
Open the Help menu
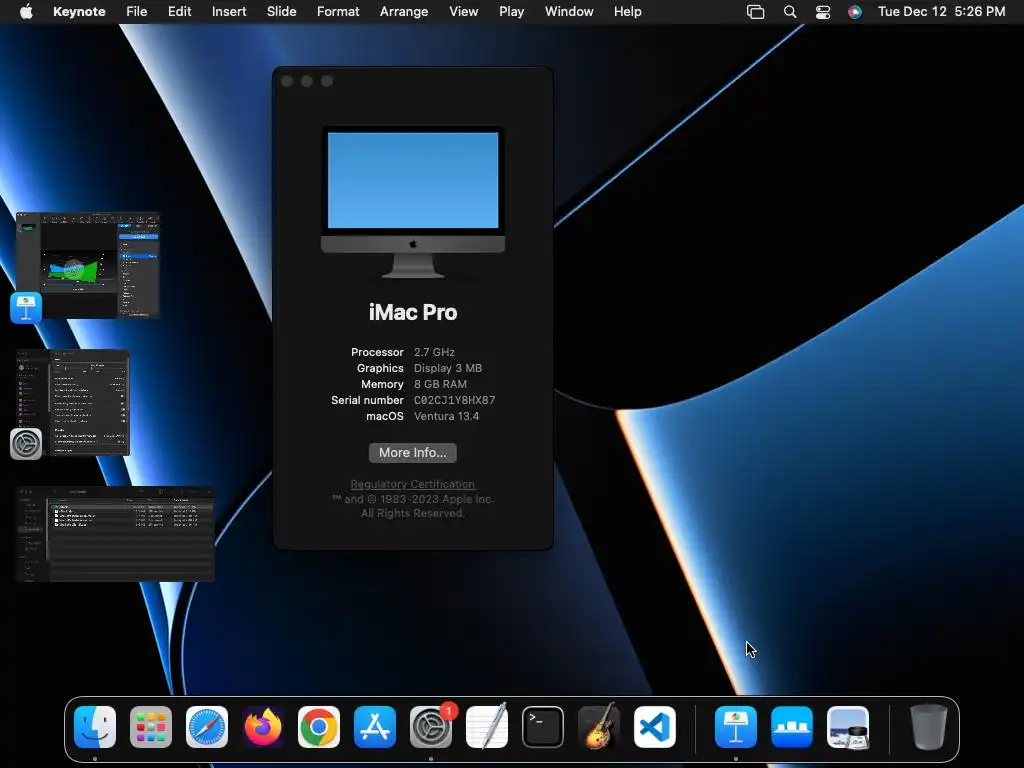tap(628, 11)
